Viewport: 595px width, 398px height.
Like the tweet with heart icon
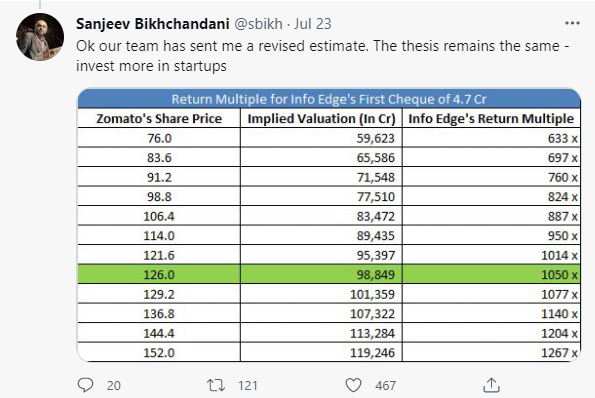[353, 385]
